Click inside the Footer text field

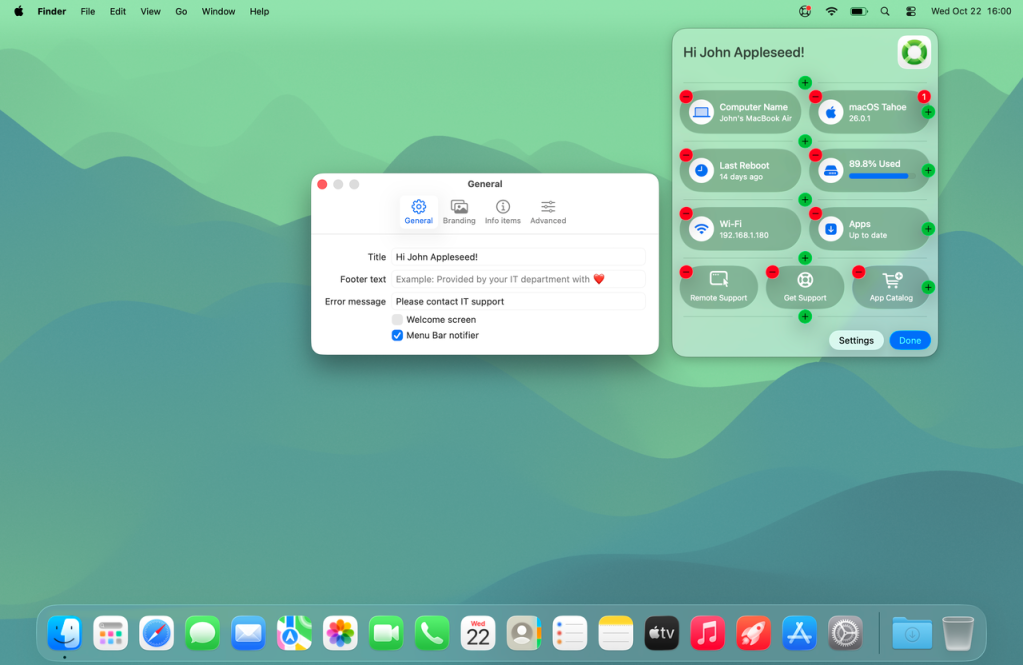(518, 279)
